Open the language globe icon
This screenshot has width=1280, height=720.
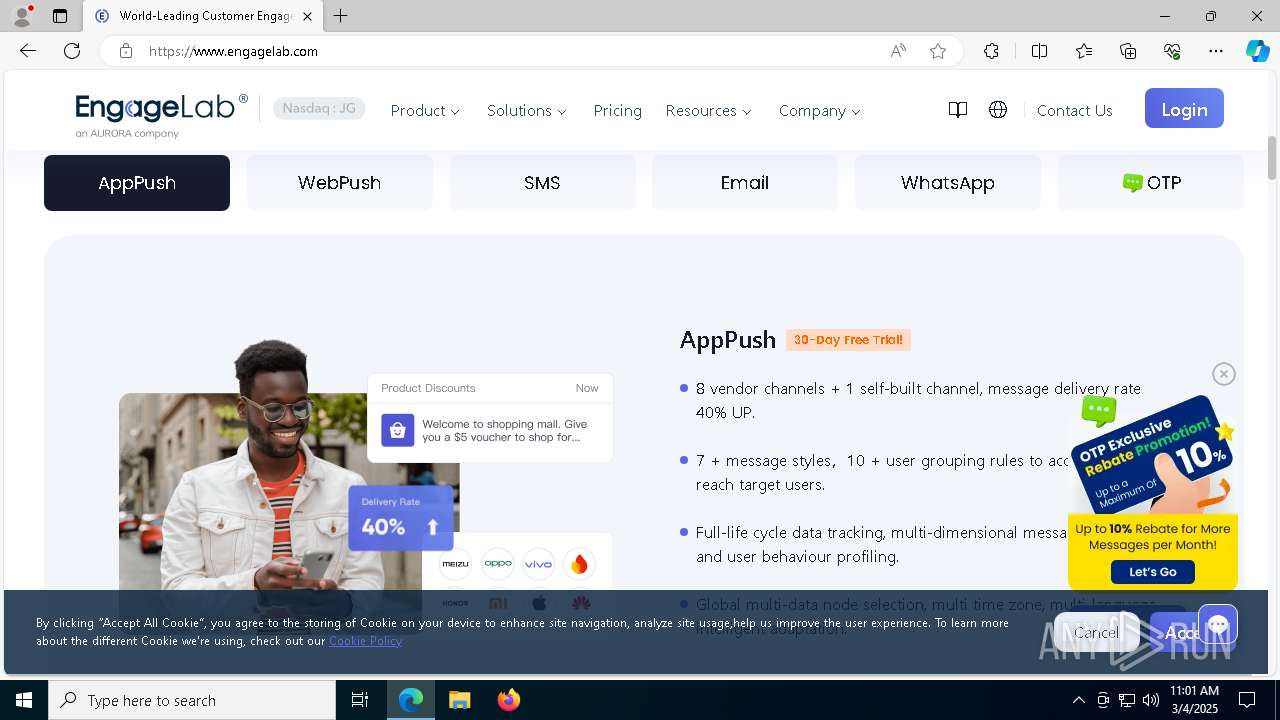click(x=998, y=110)
